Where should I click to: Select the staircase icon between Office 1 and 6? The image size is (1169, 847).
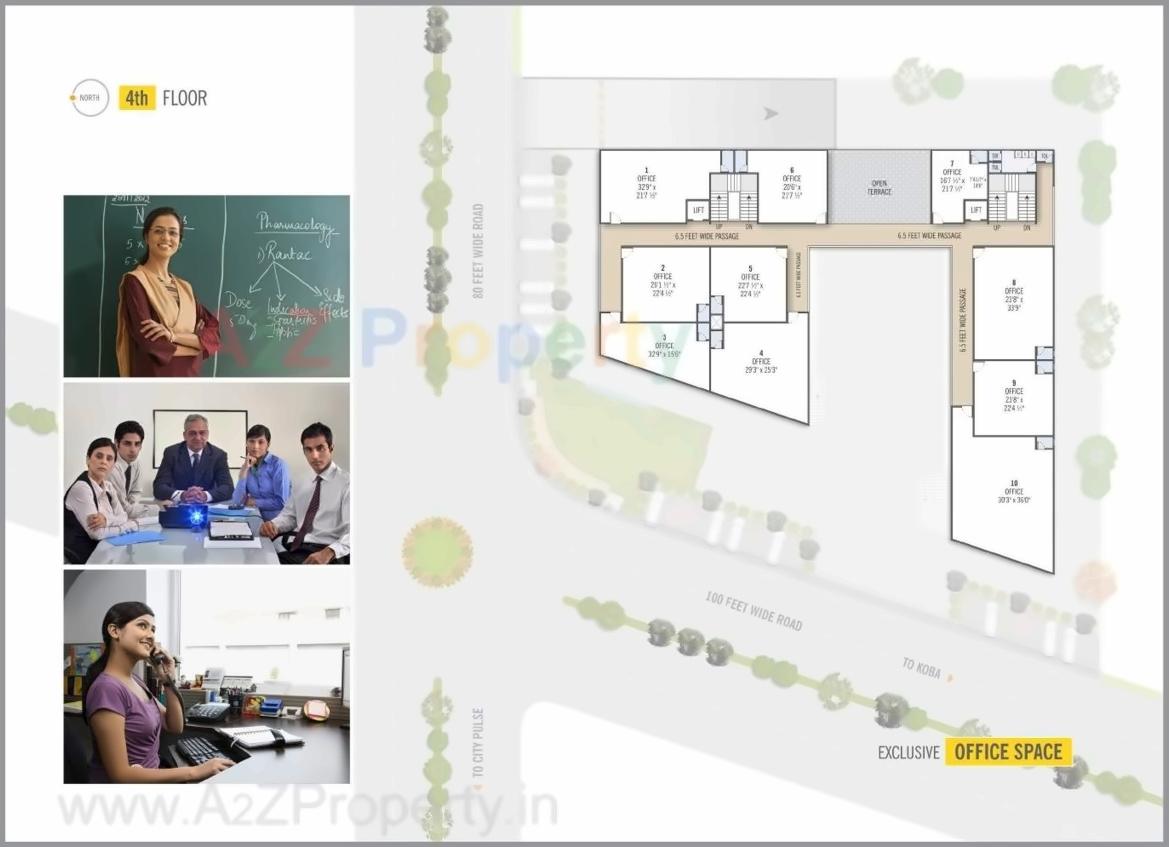[736, 198]
